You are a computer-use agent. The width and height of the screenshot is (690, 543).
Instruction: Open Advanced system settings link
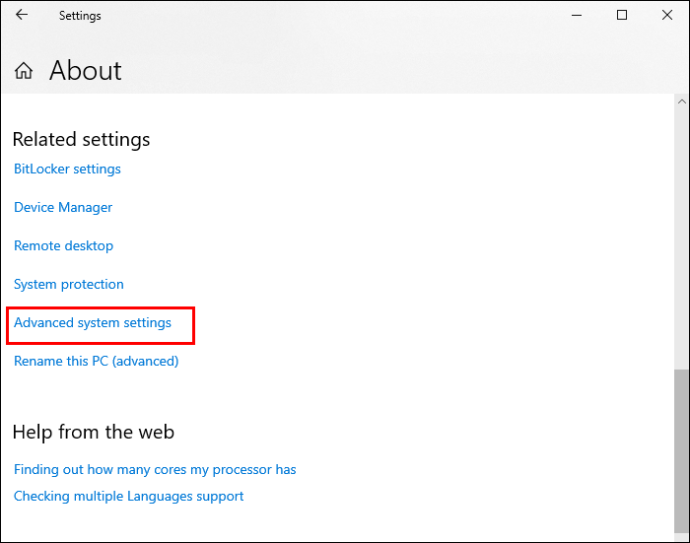[x=92, y=323]
